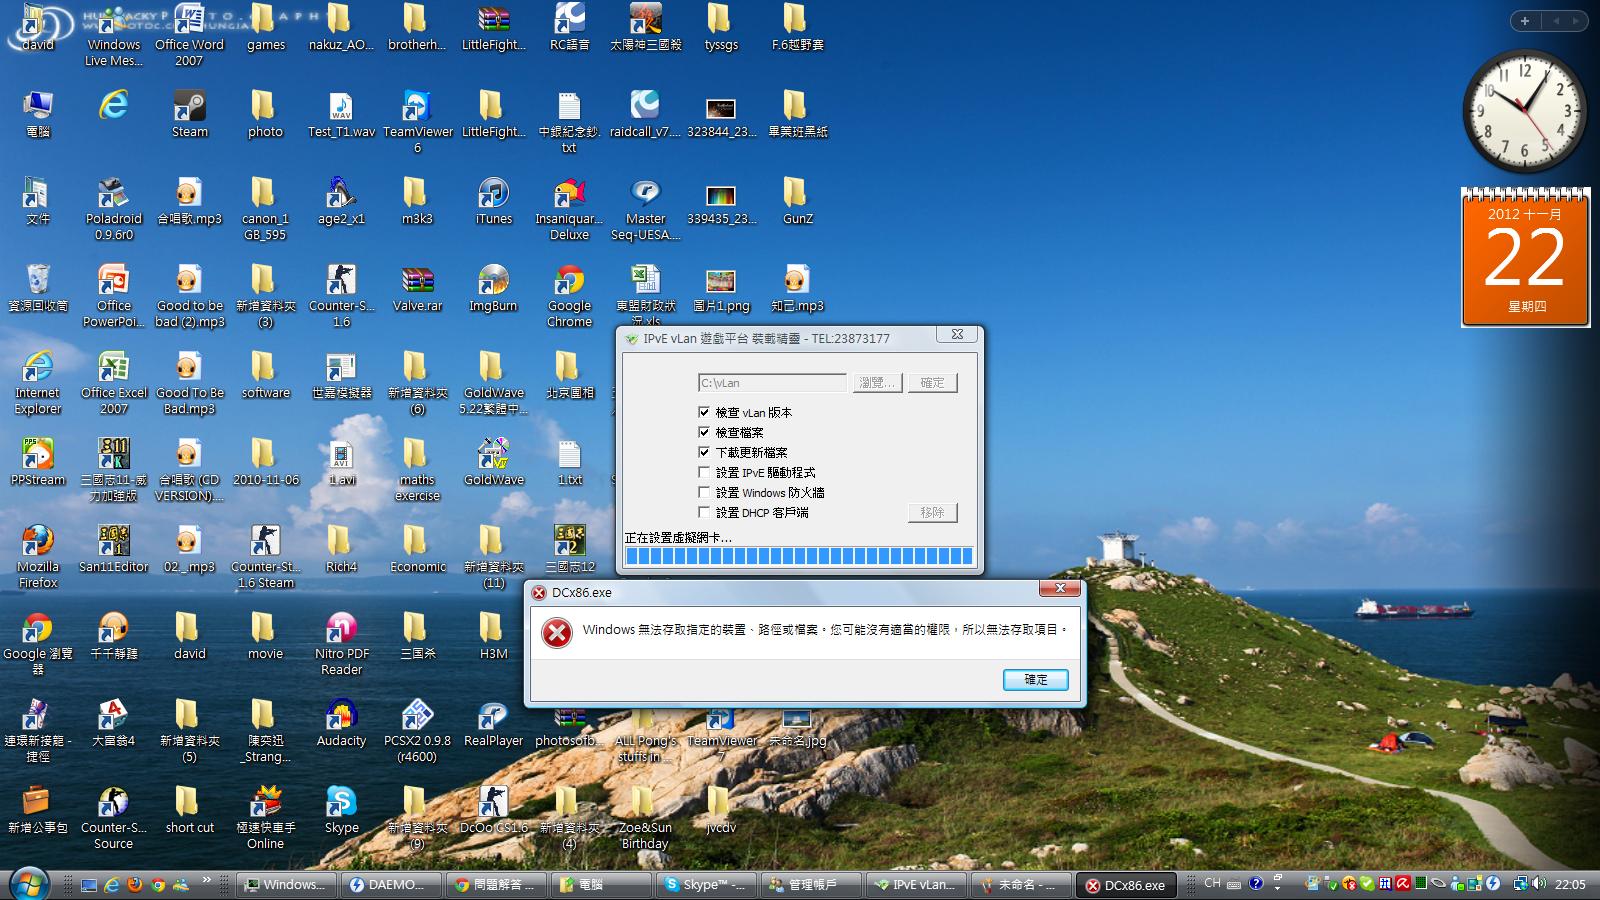Screen dimensions: 1600x900
Task: Click 確定 in the DCx86.exe error dialog
Action: coord(1035,680)
